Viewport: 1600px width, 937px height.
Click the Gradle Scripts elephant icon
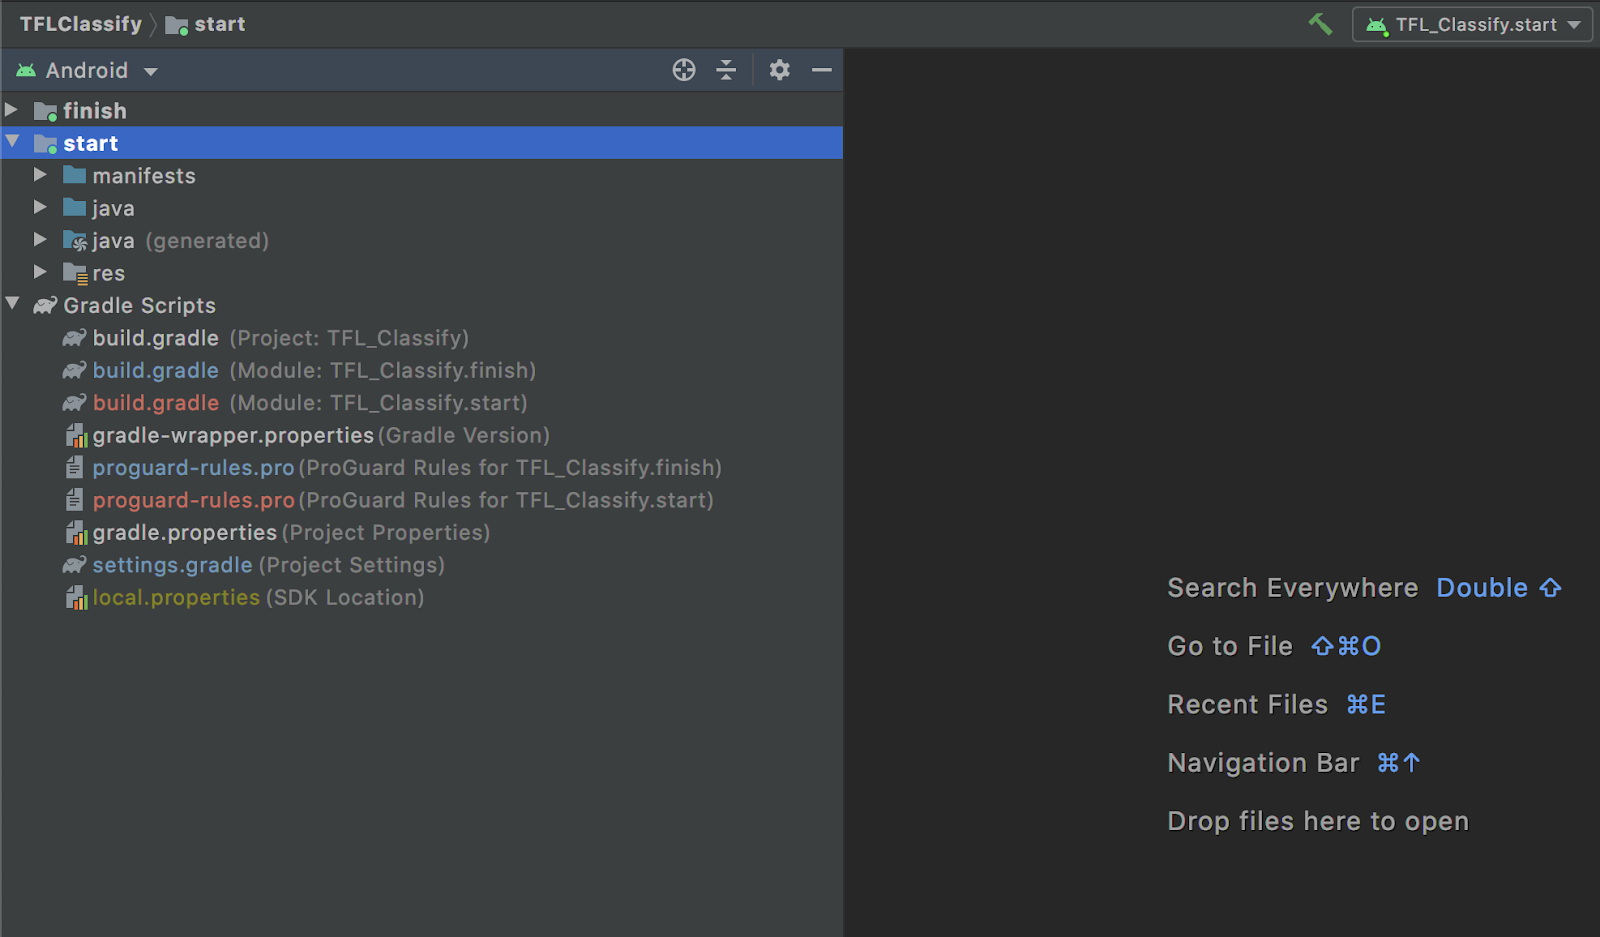(46, 306)
